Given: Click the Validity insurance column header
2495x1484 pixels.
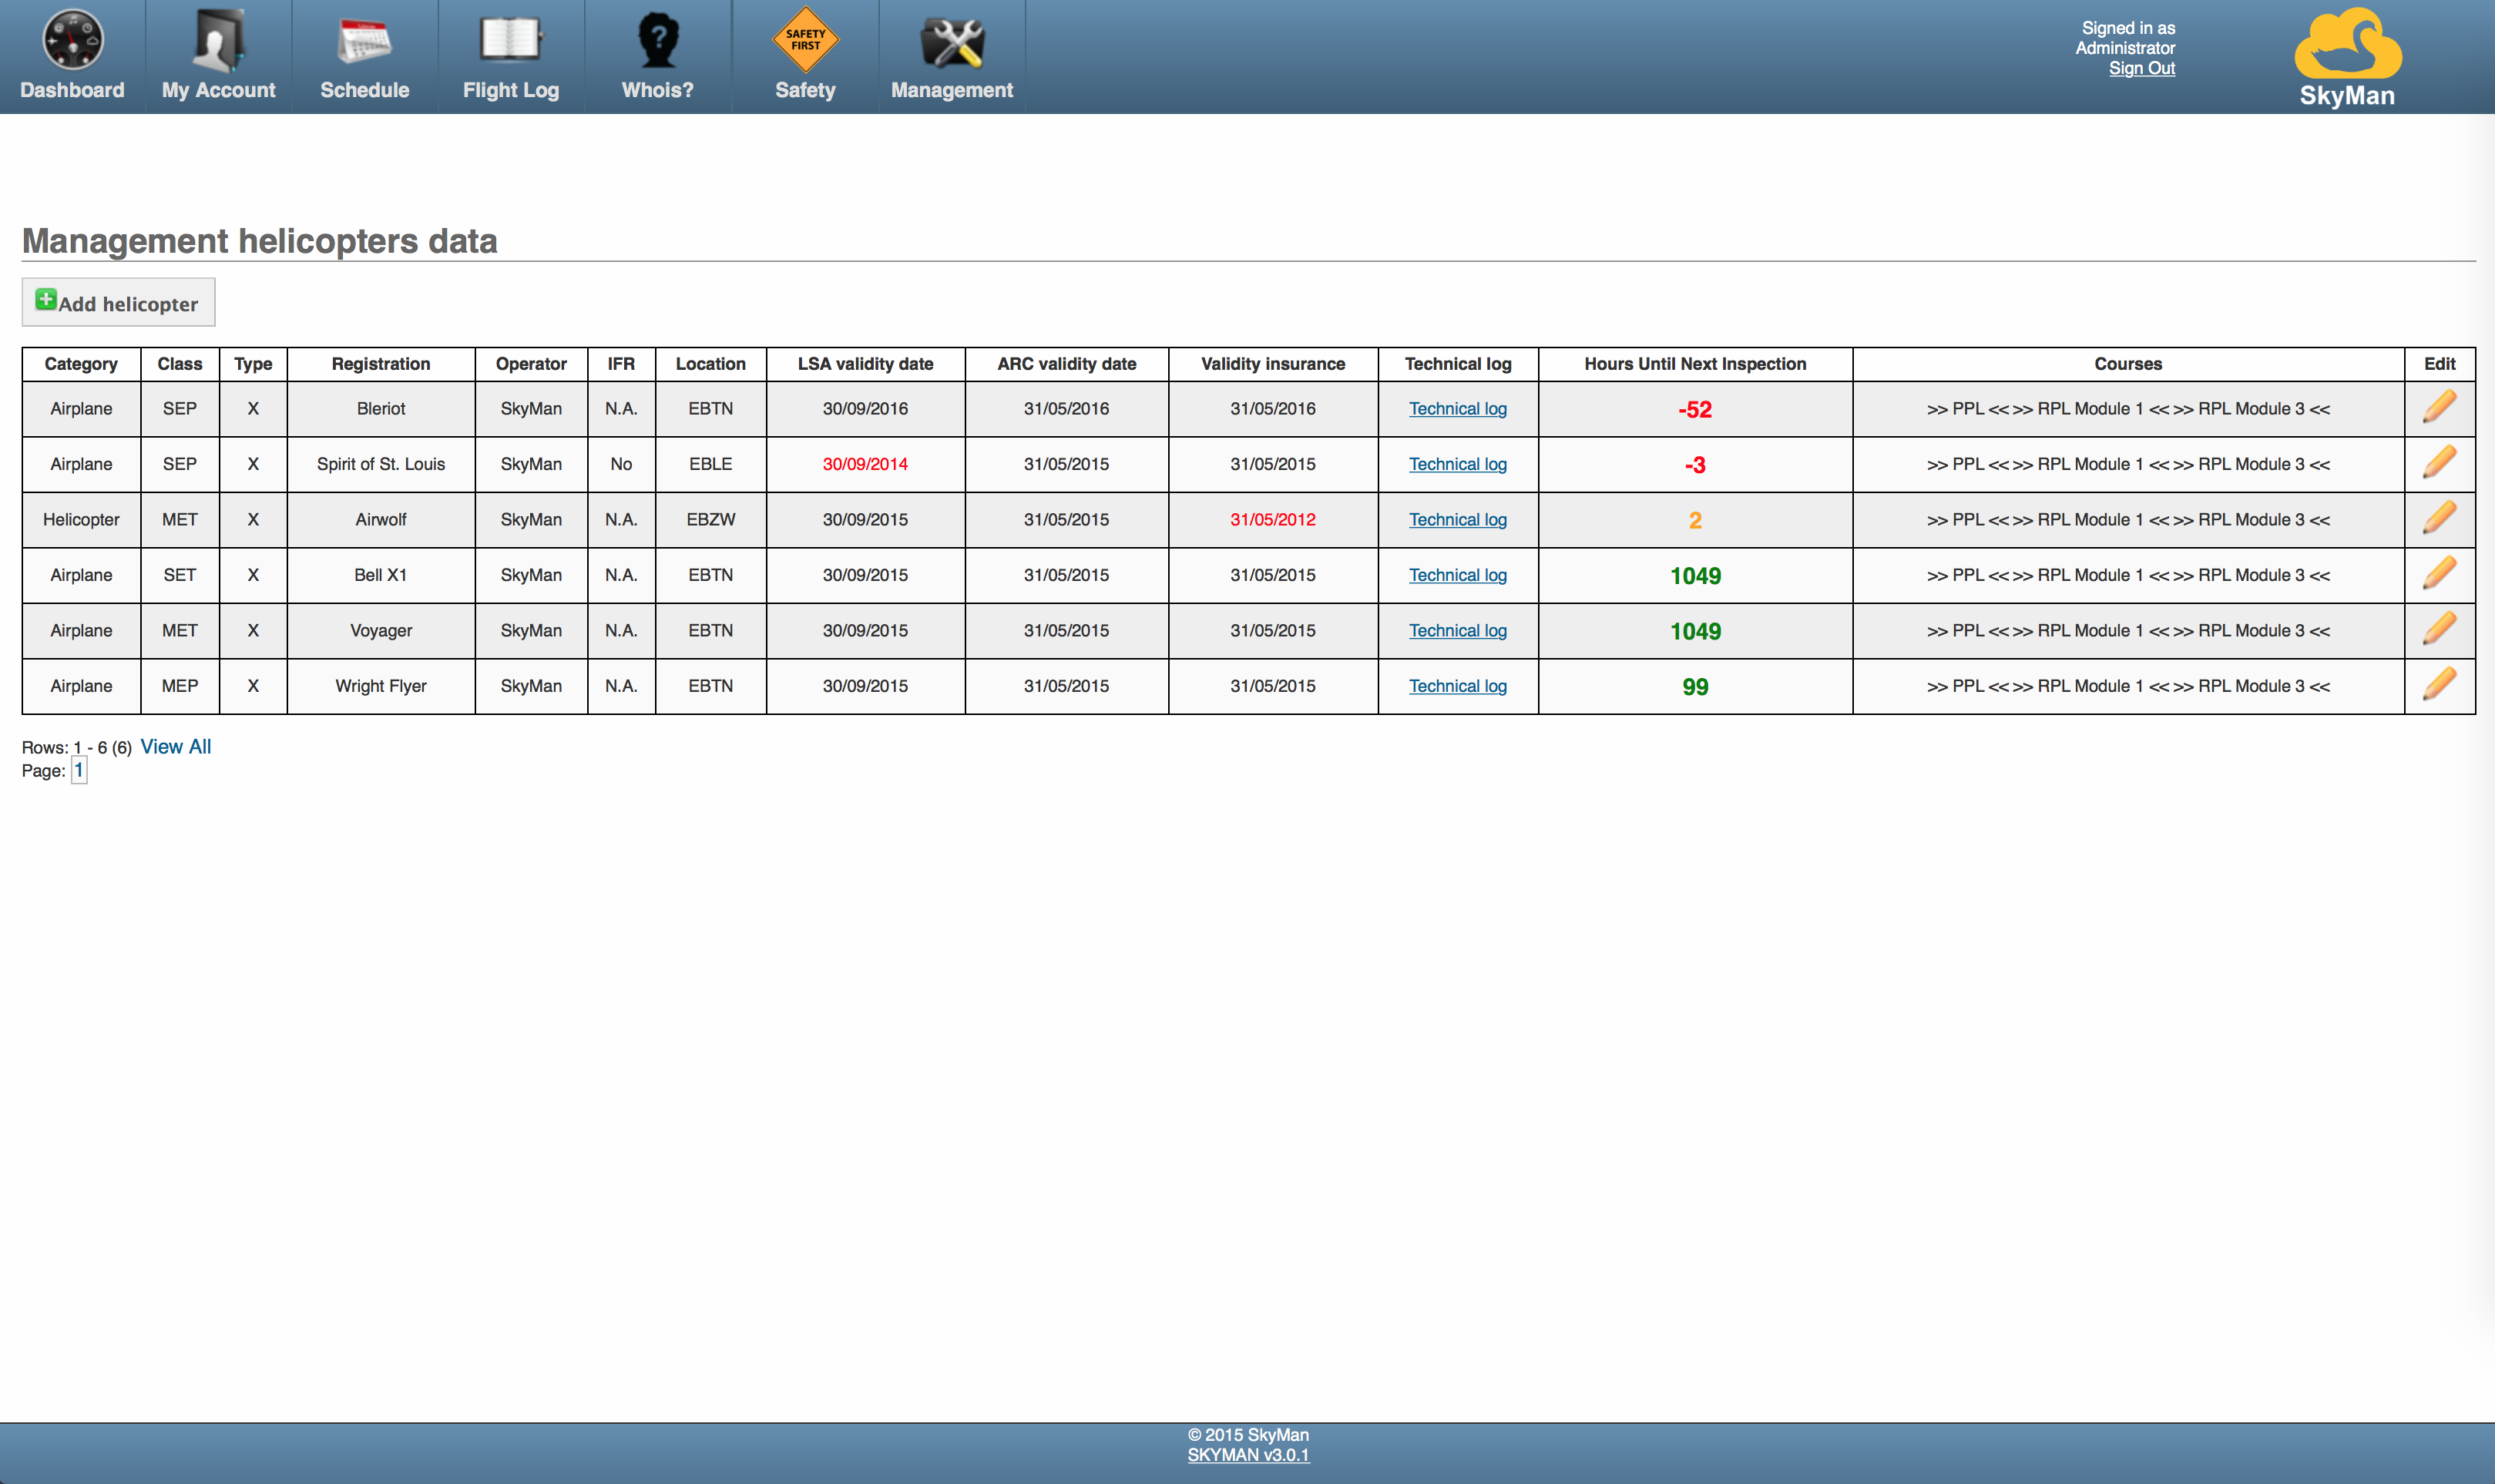Looking at the screenshot, I should (x=1272, y=364).
